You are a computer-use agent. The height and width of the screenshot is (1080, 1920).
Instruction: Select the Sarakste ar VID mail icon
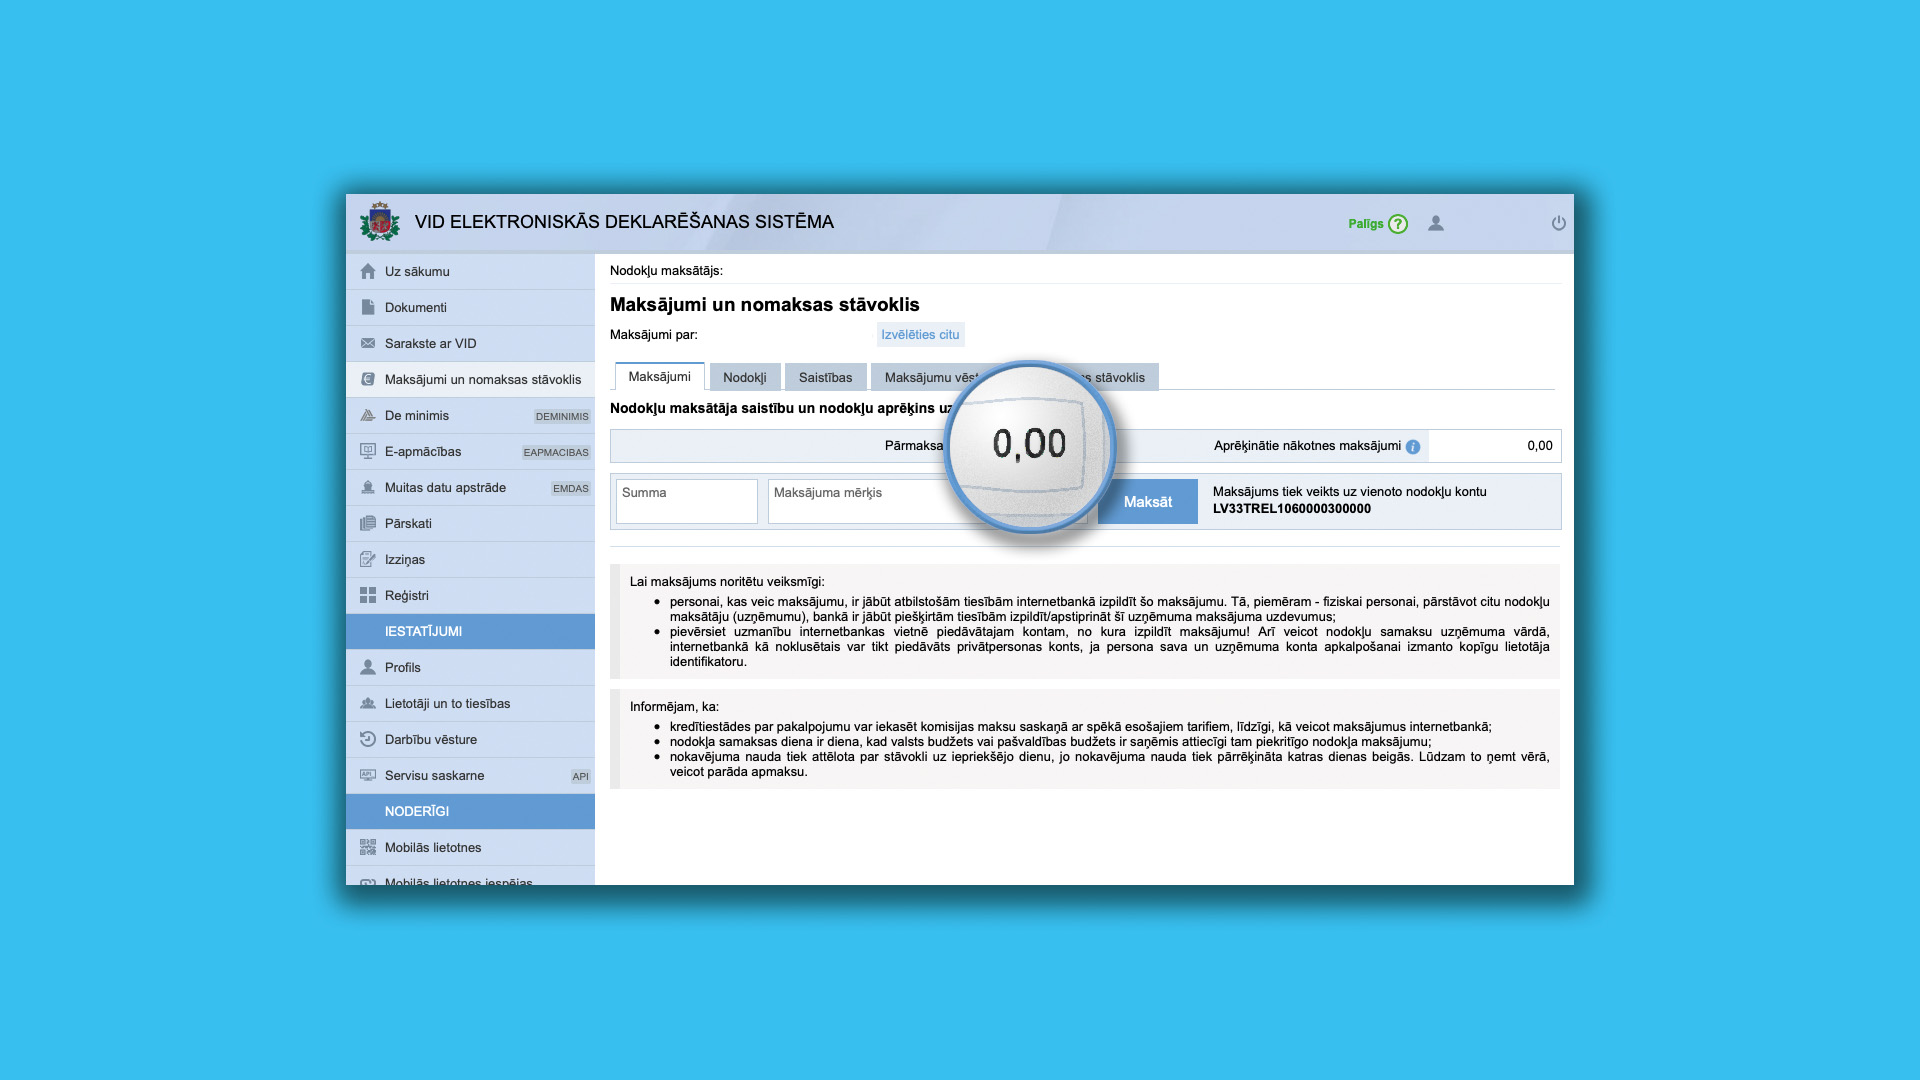tap(368, 343)
